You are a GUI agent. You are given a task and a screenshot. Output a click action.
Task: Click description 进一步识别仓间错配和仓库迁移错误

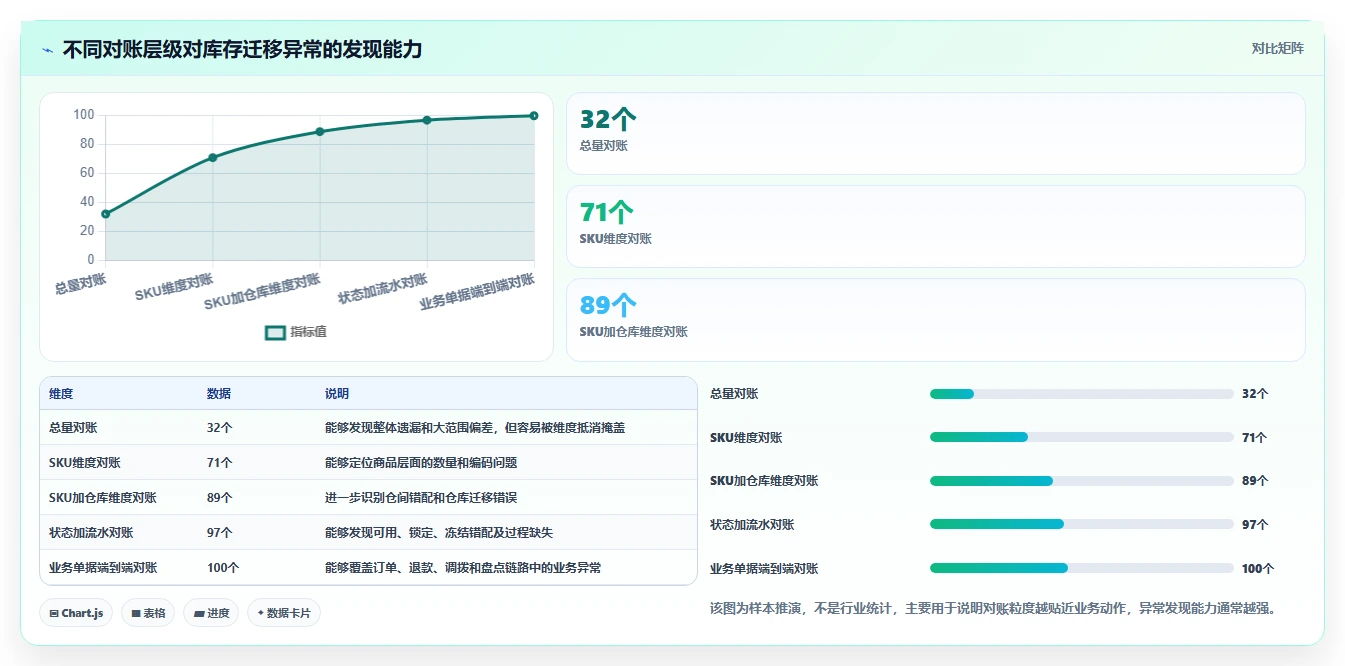421,497
